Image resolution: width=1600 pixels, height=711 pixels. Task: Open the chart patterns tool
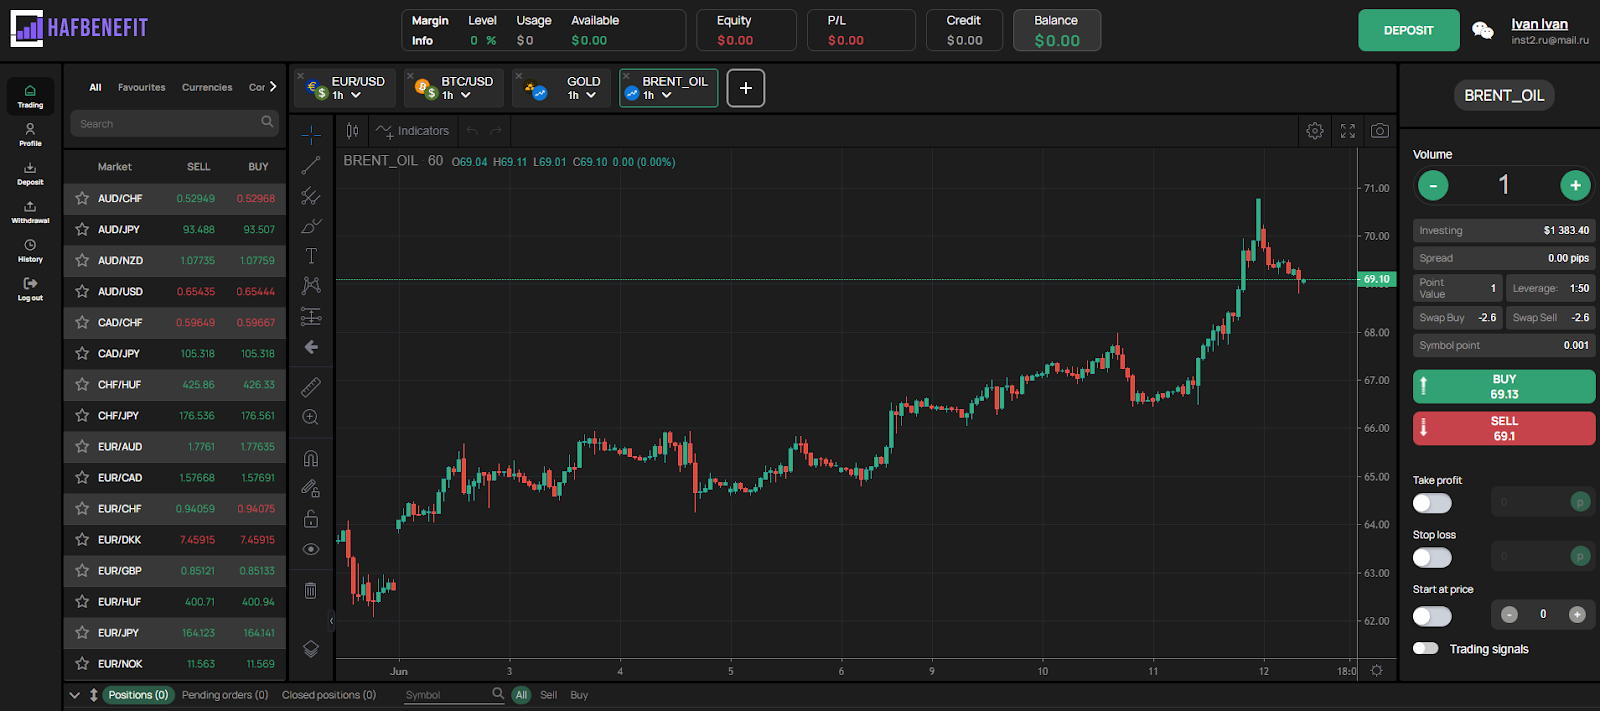coord(311,286)
